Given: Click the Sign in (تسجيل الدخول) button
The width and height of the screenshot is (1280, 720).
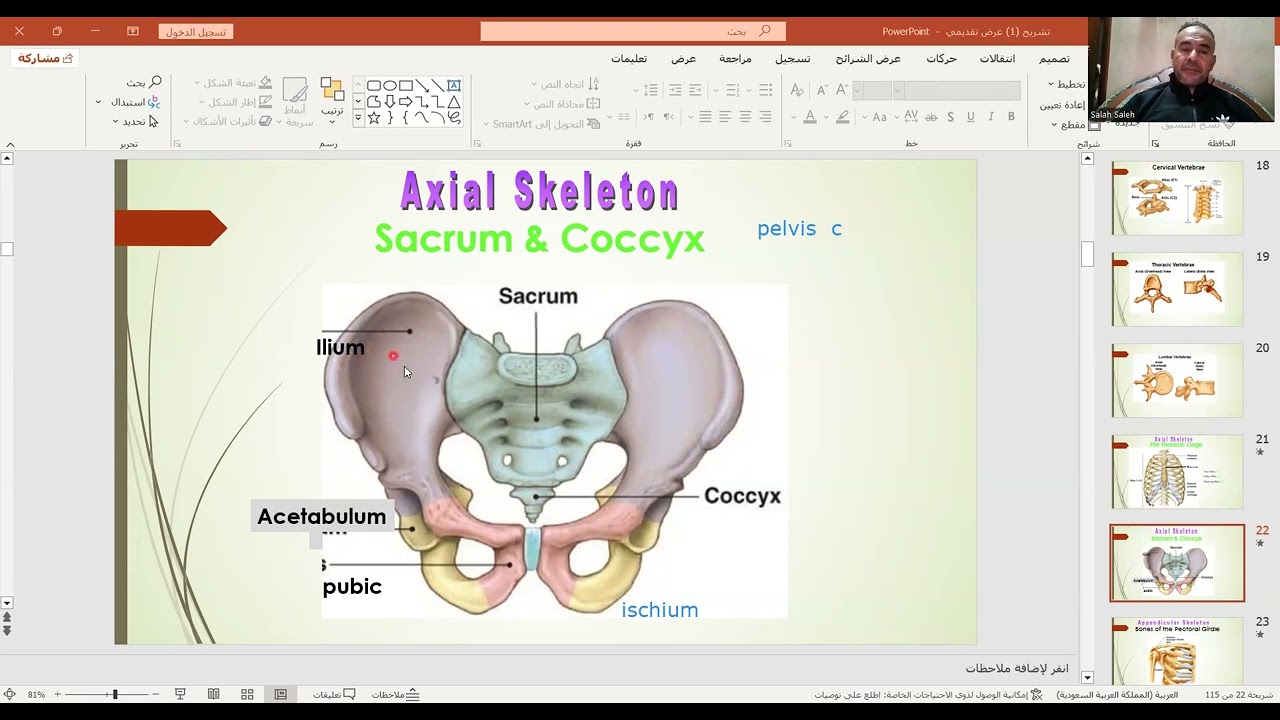Looking at the screenshot, I should tap(196, 32).
